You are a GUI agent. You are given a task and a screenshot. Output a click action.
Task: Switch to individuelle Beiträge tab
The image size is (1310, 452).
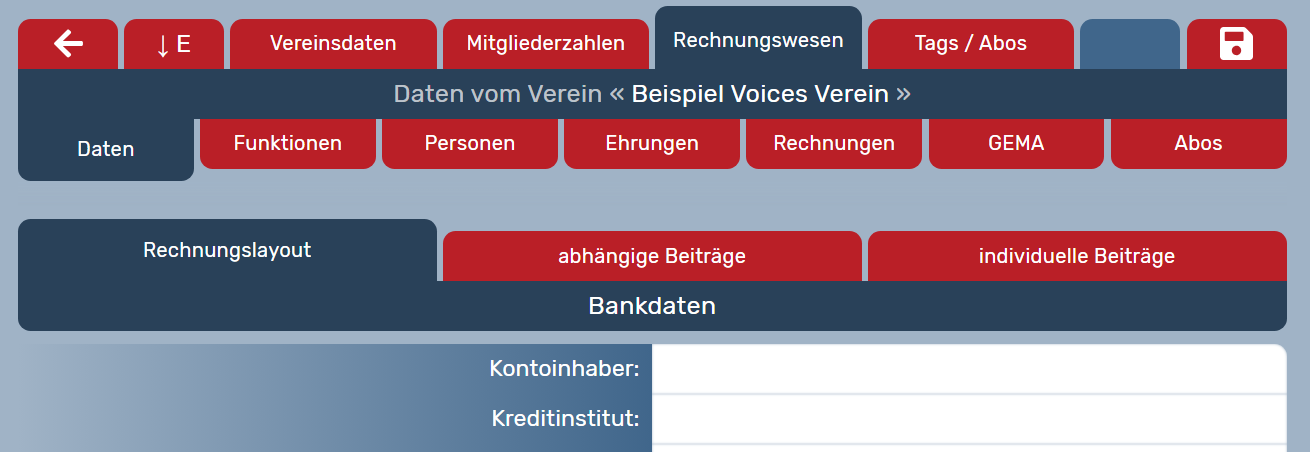tap(1077, 256)
